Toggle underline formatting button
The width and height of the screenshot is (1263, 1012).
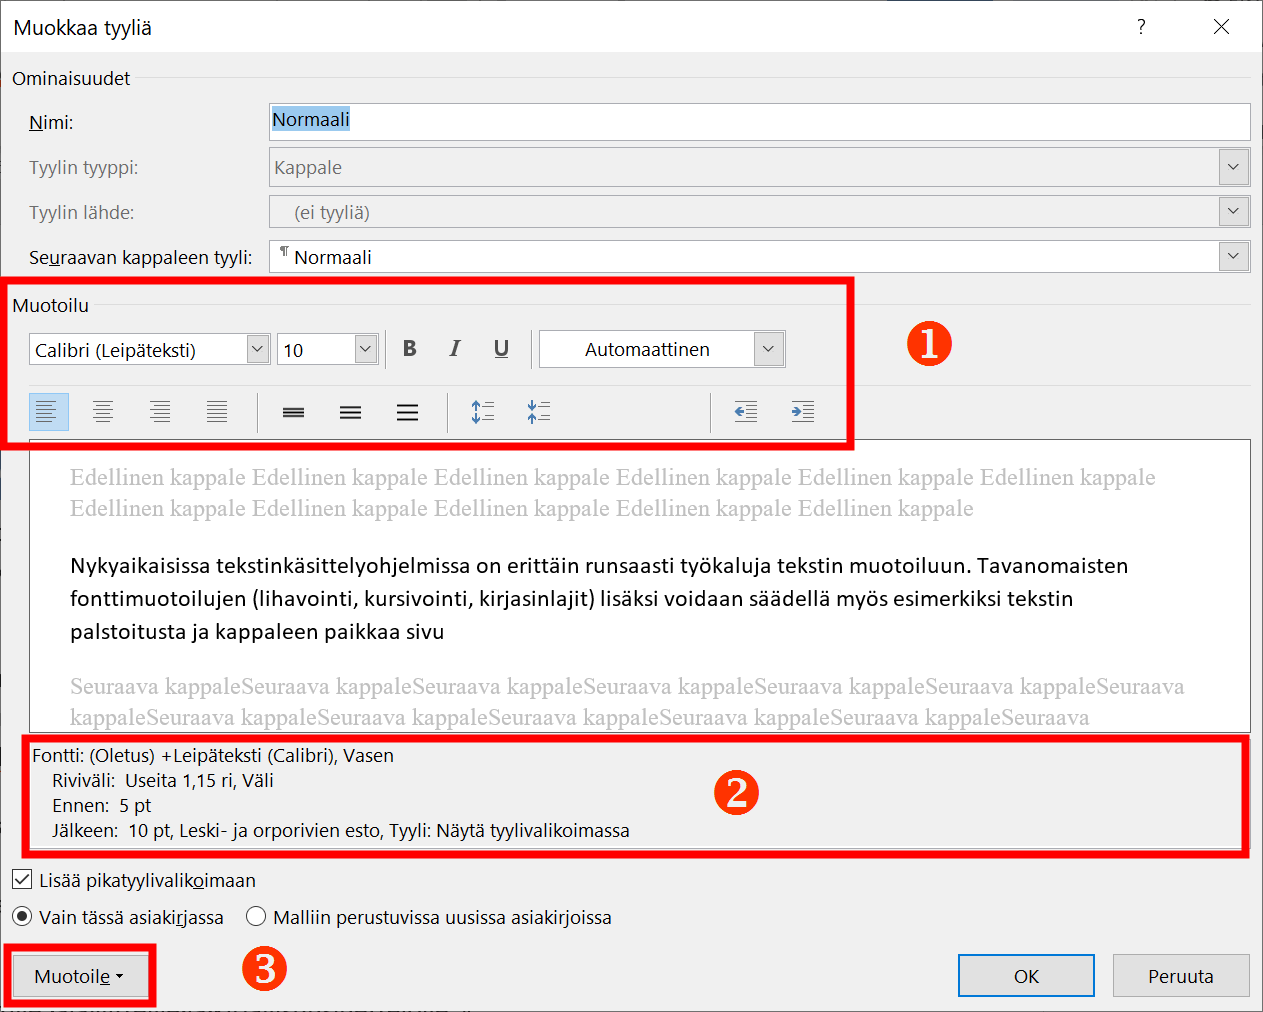[x=501, y=349]
